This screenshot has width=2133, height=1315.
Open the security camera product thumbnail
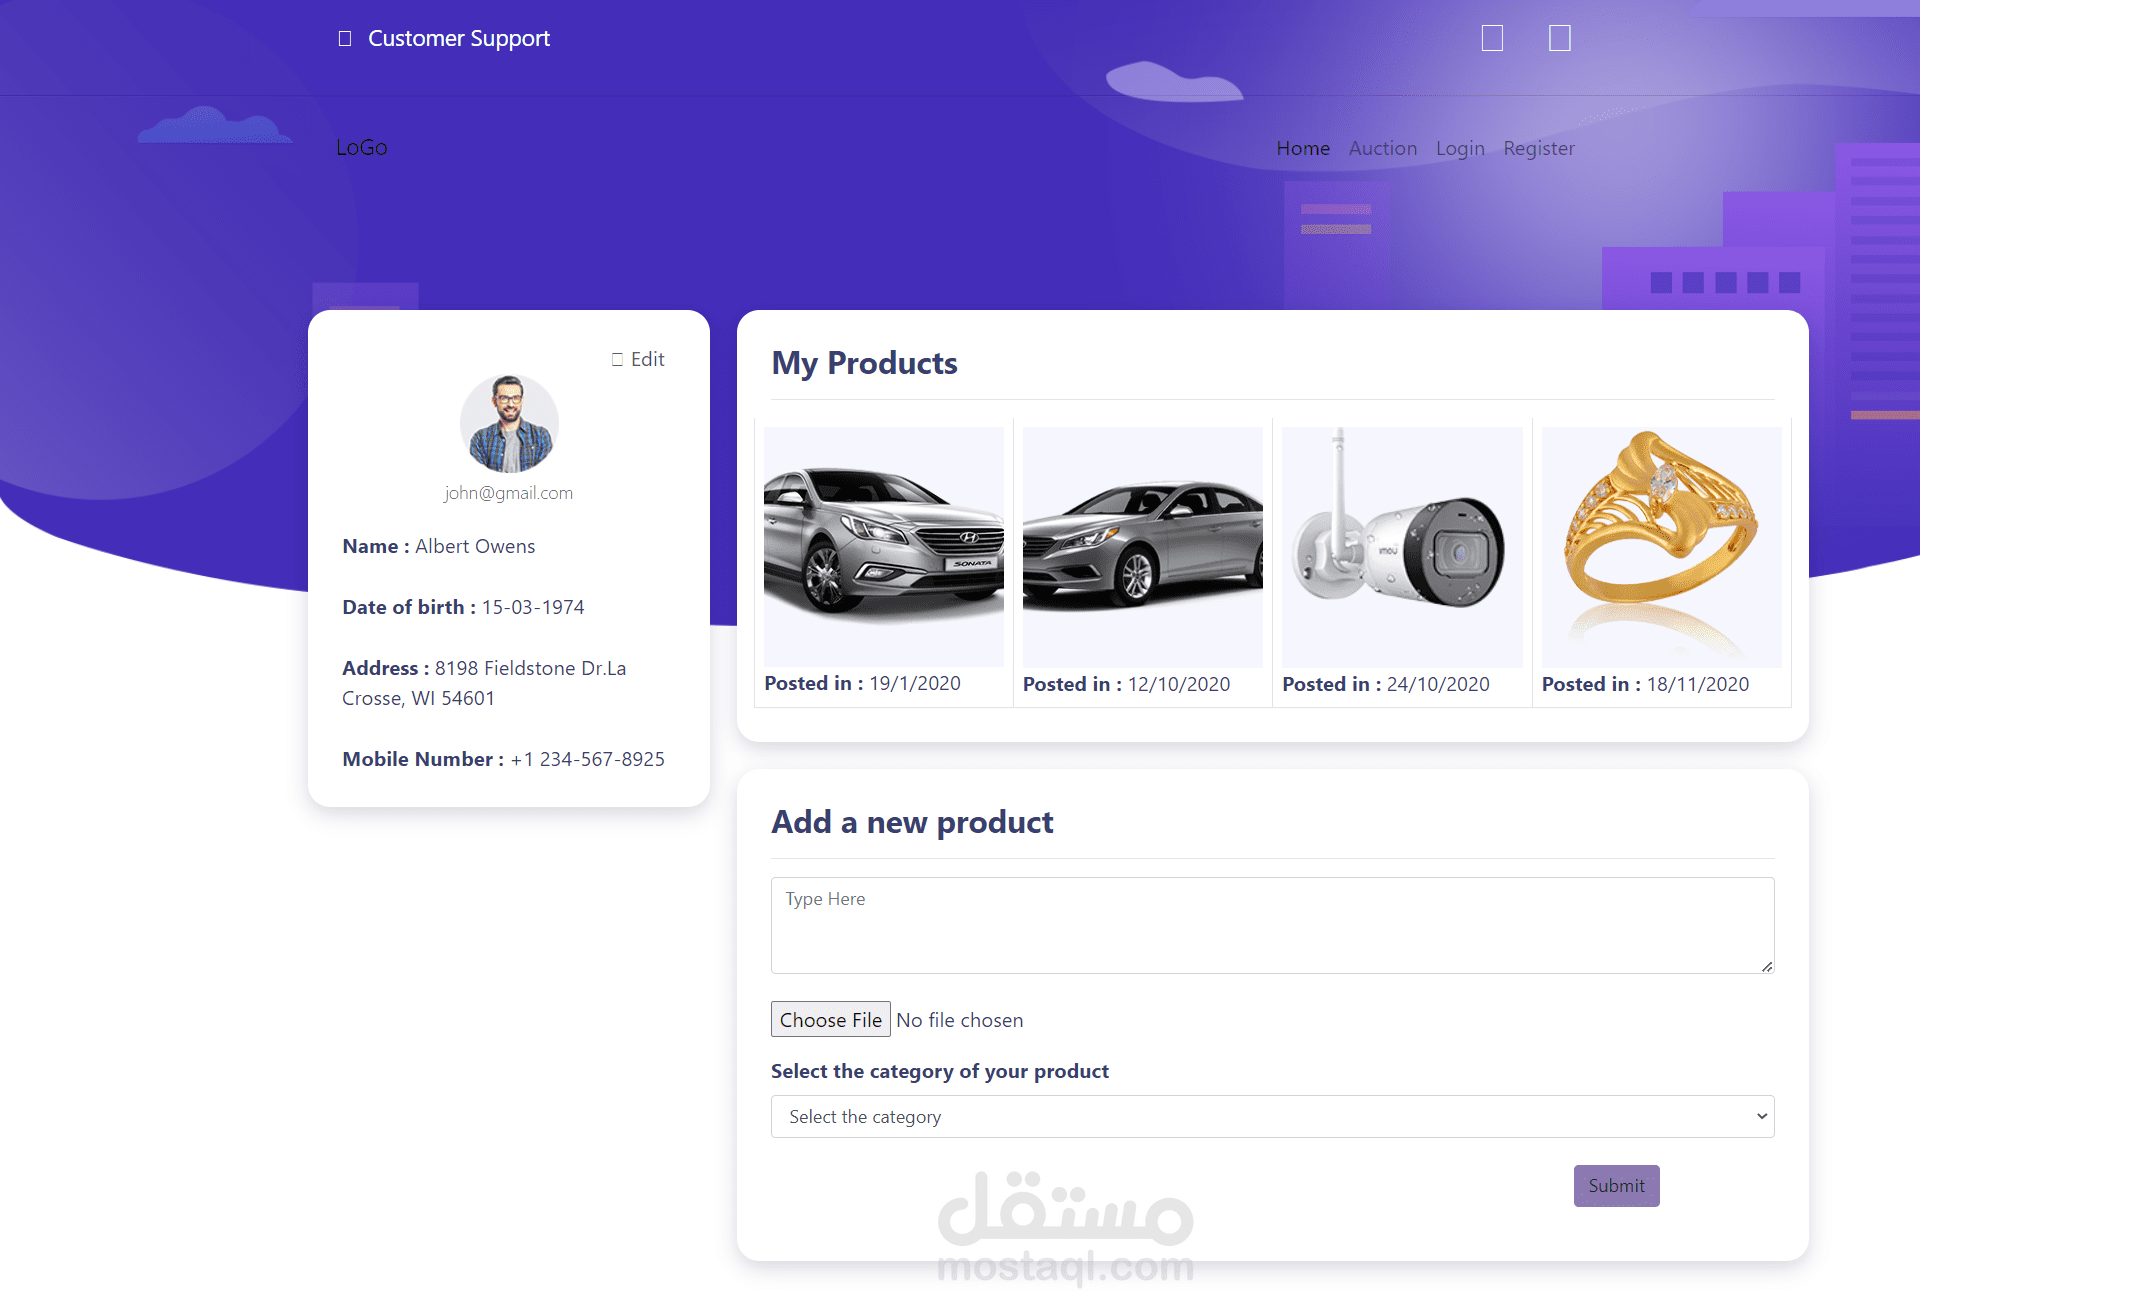(1402, 547)
